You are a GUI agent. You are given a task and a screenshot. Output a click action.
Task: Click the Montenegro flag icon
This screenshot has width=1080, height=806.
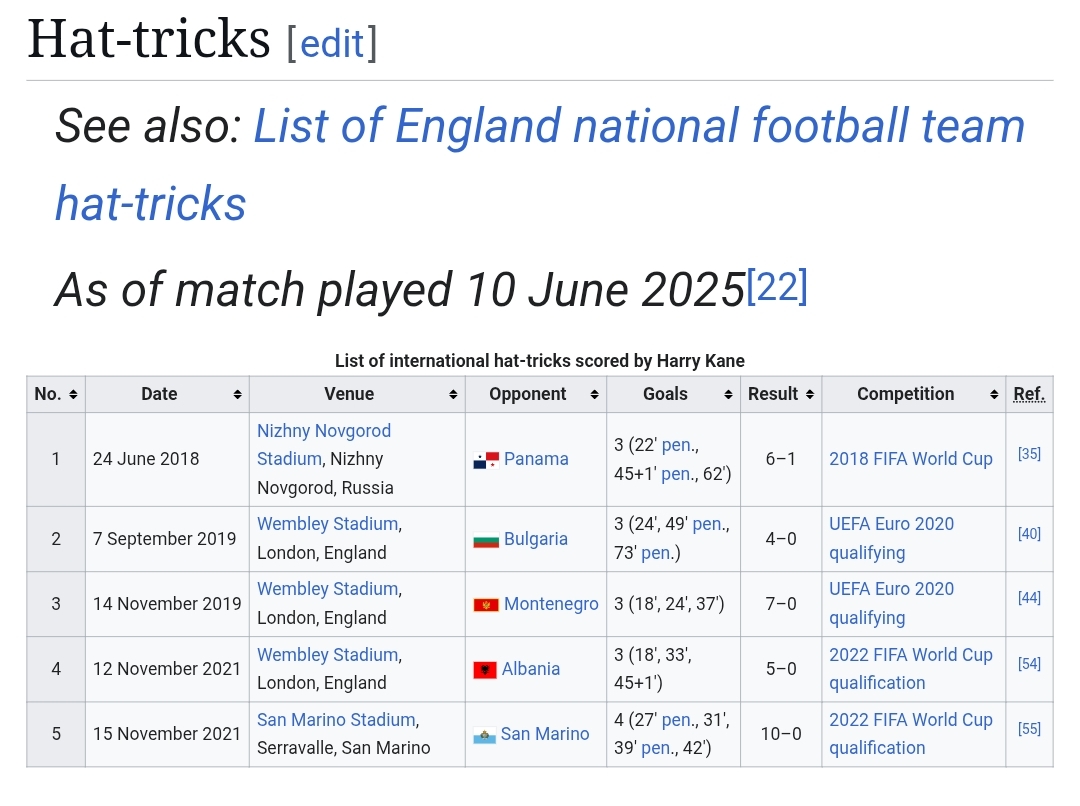485,605
